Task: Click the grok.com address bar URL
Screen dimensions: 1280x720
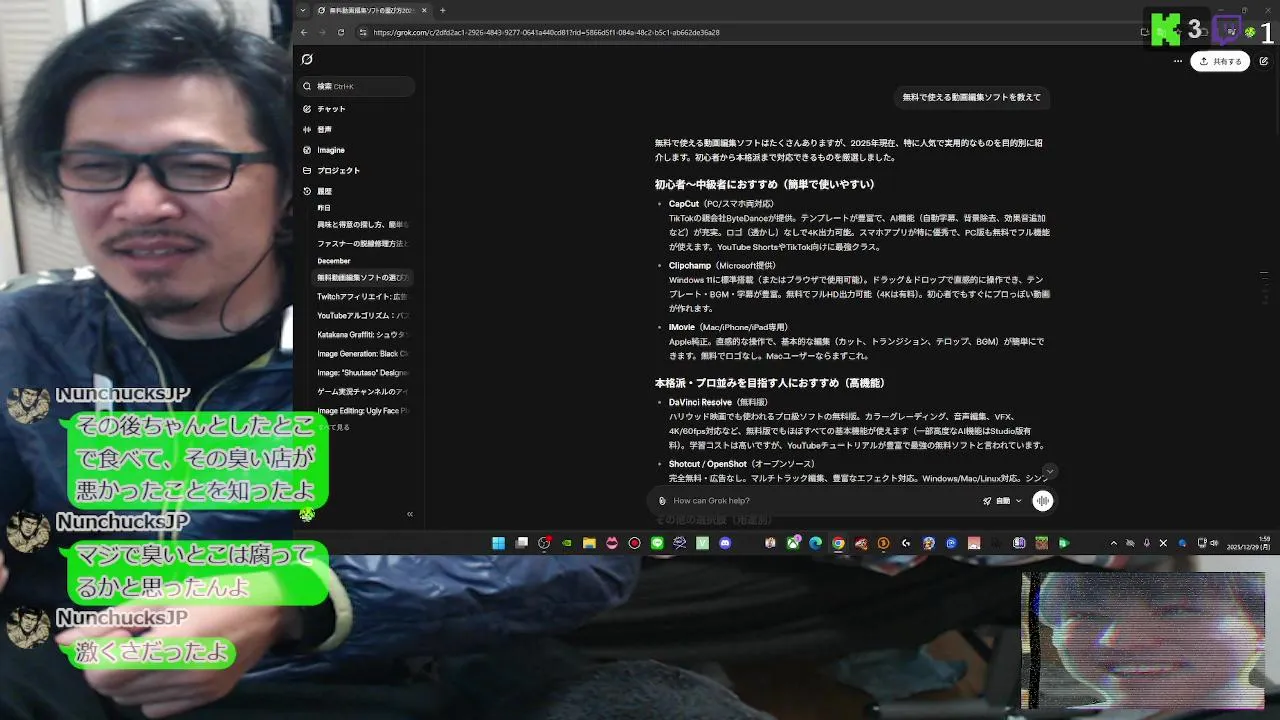Action: (x=546, y=32)
